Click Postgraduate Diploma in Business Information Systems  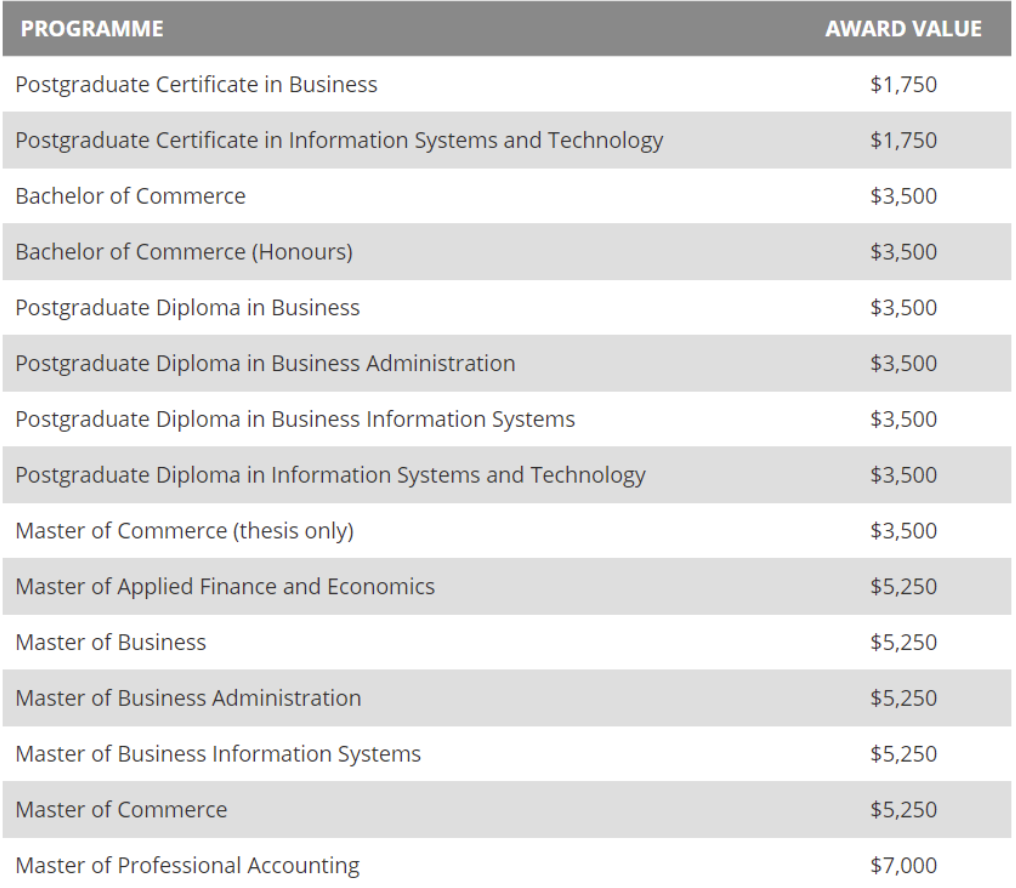click(x=295, y=419)
